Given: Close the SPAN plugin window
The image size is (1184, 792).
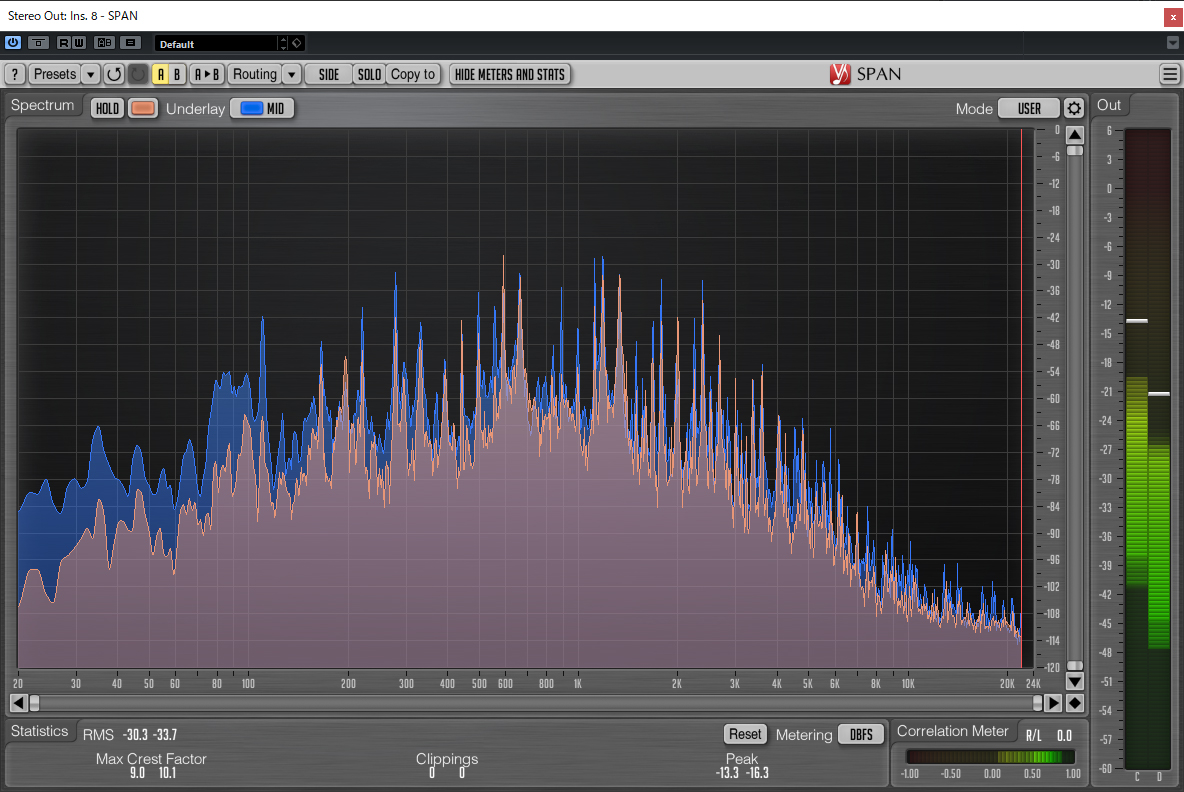Looking at the screenshot, I should tap(1173, 16).
